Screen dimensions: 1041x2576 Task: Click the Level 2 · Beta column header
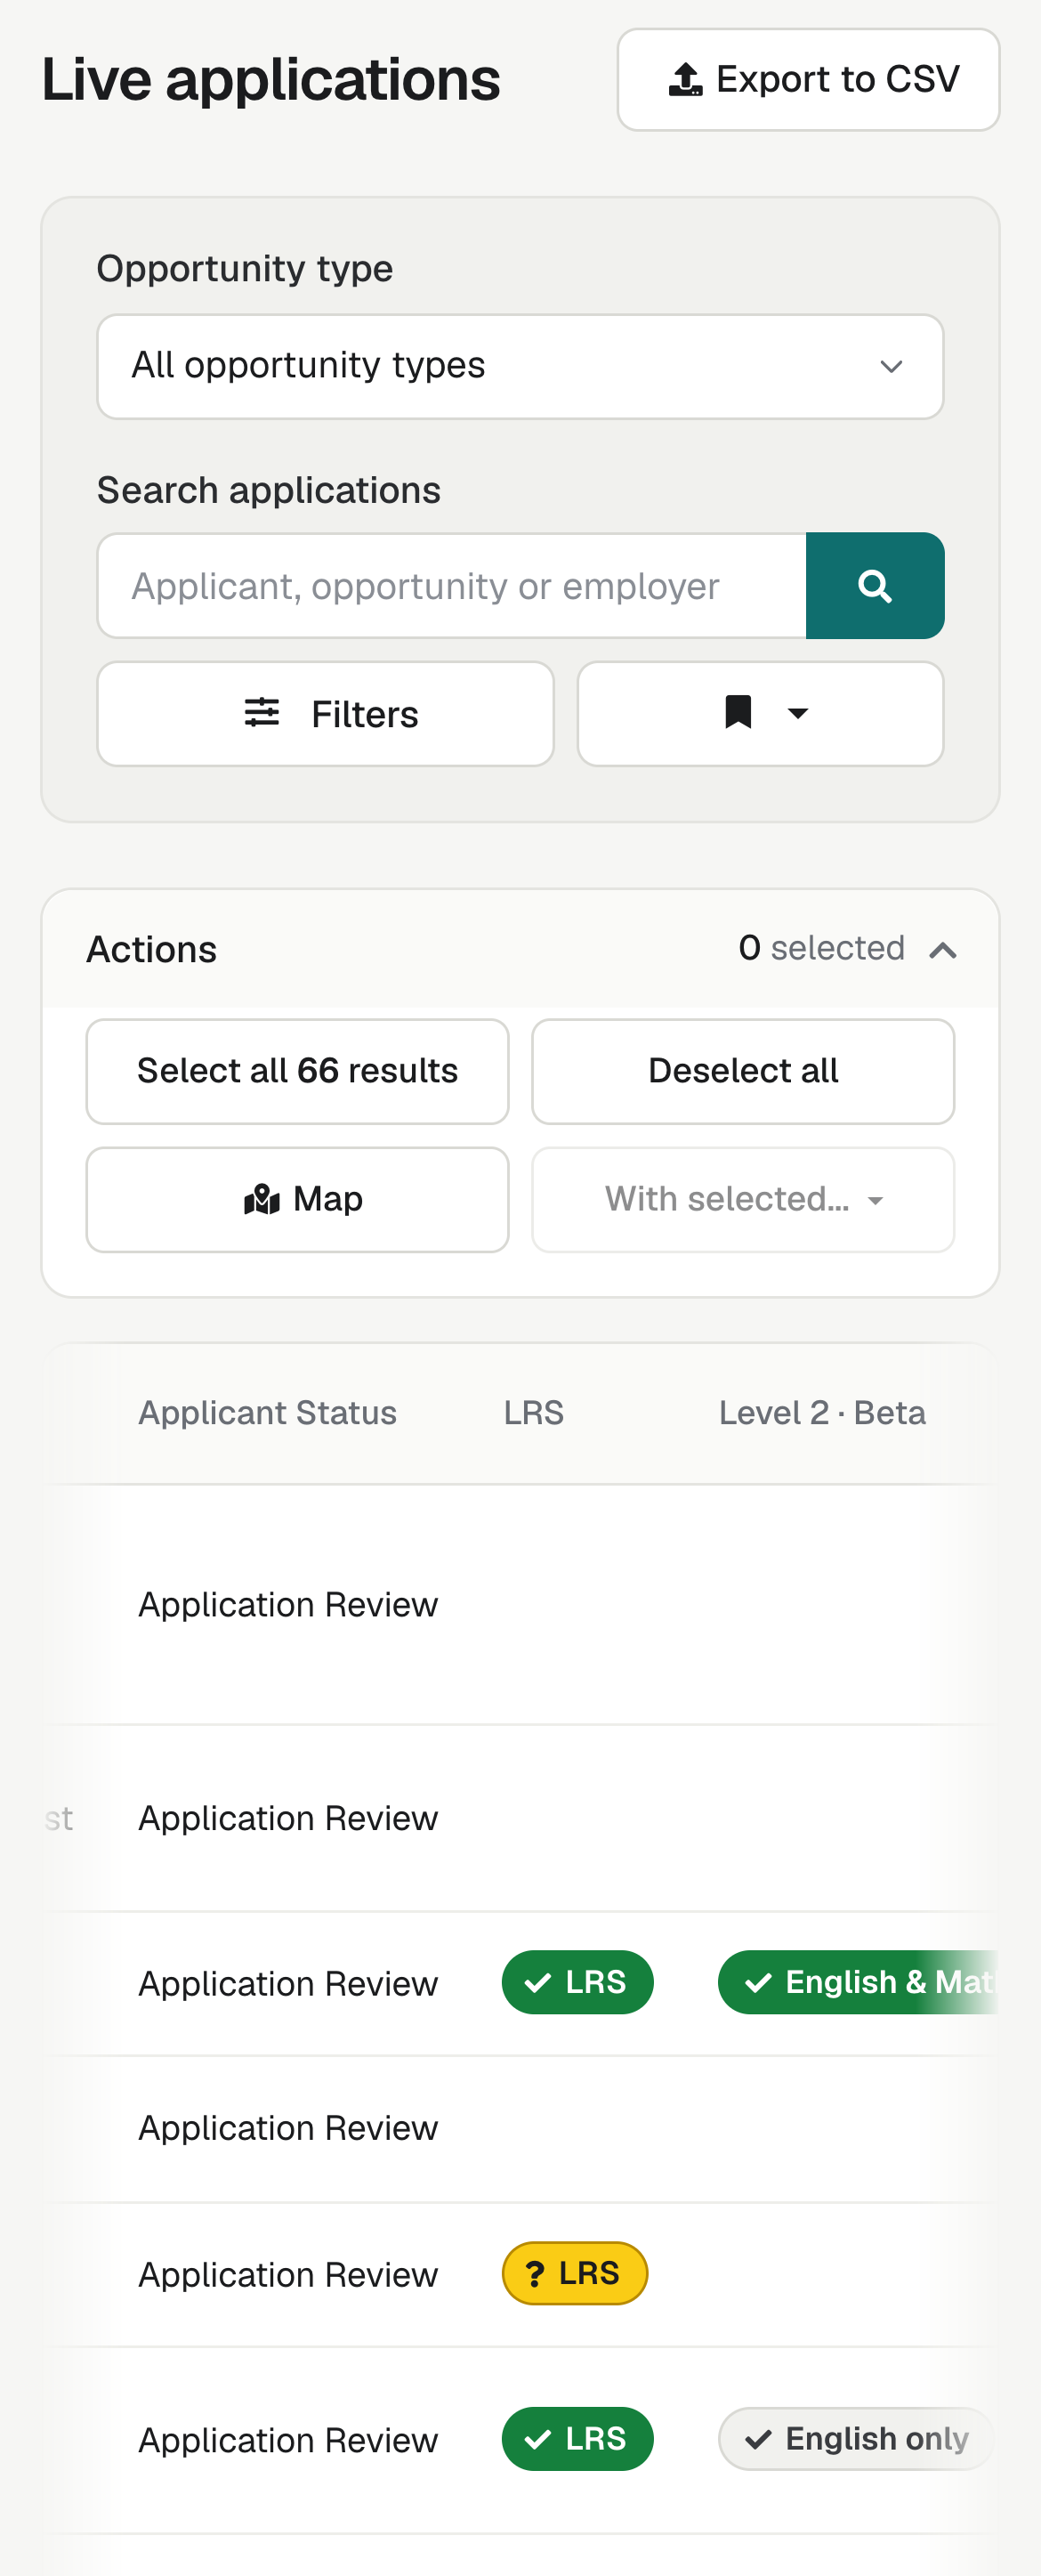(822, 1413)
